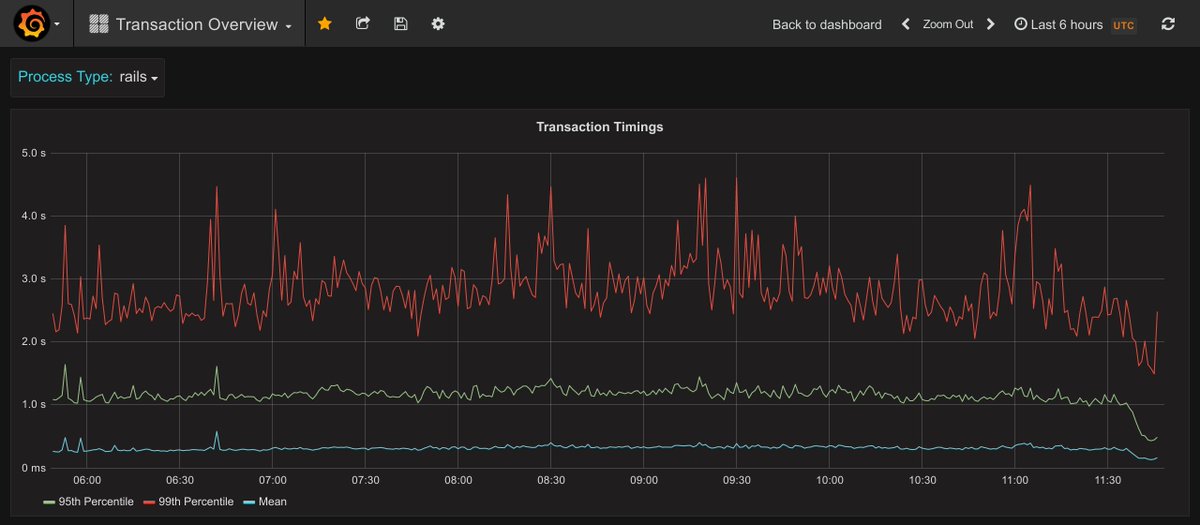Click the 08:30 x-axis label
This screenshot has height=525, width=1200.
coord(551,480)
